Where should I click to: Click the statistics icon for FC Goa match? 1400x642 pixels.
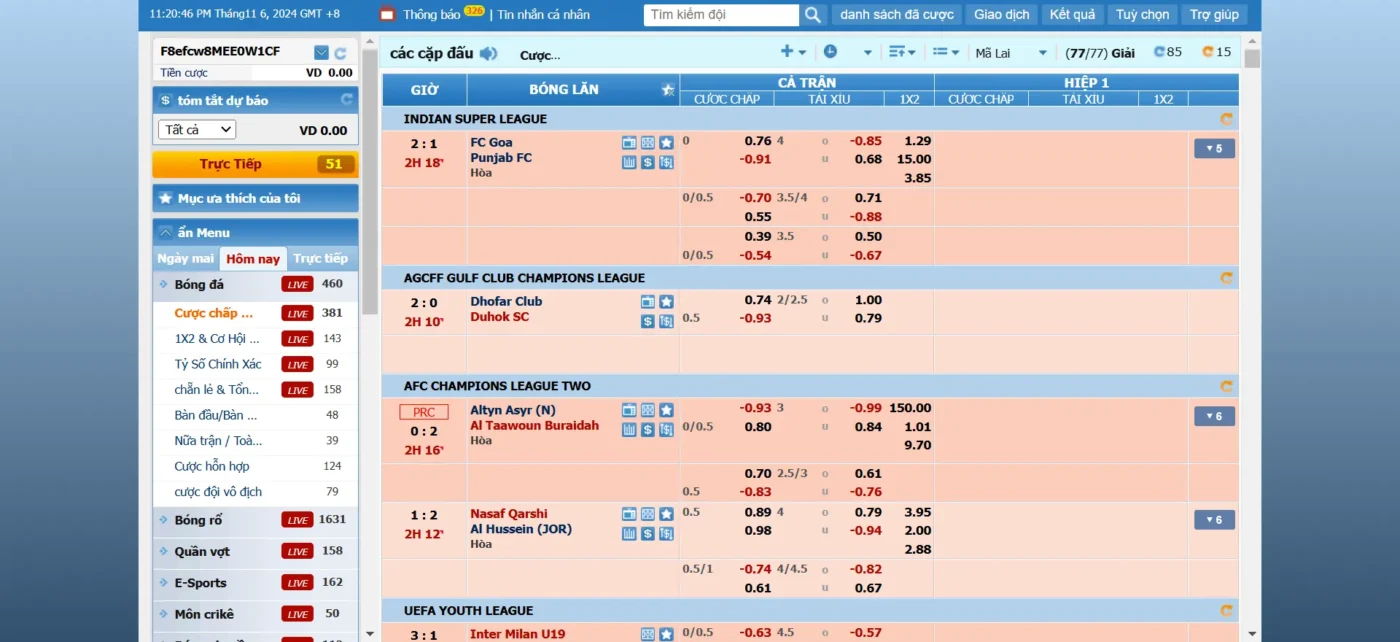pyautogui.click(x=629, y=162)
